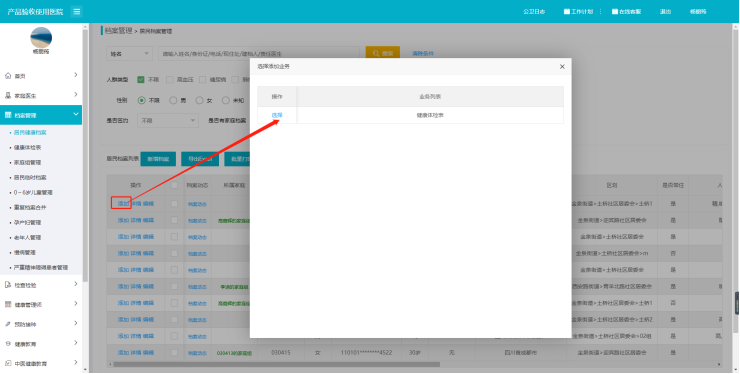This screenshot has width=740, height=374.
Task: Open 0~6岁儿童管理 submenu item
Action: (x=33, y=193)
